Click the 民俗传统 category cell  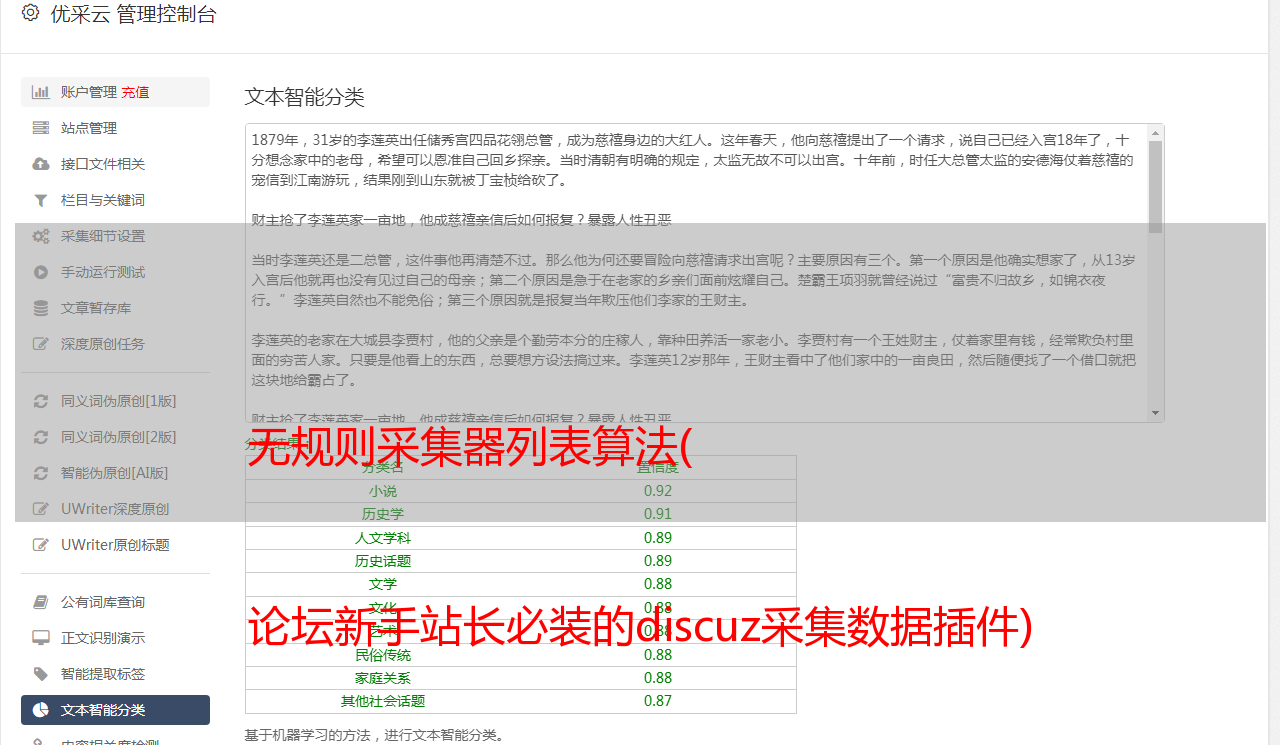coord(383,655)
